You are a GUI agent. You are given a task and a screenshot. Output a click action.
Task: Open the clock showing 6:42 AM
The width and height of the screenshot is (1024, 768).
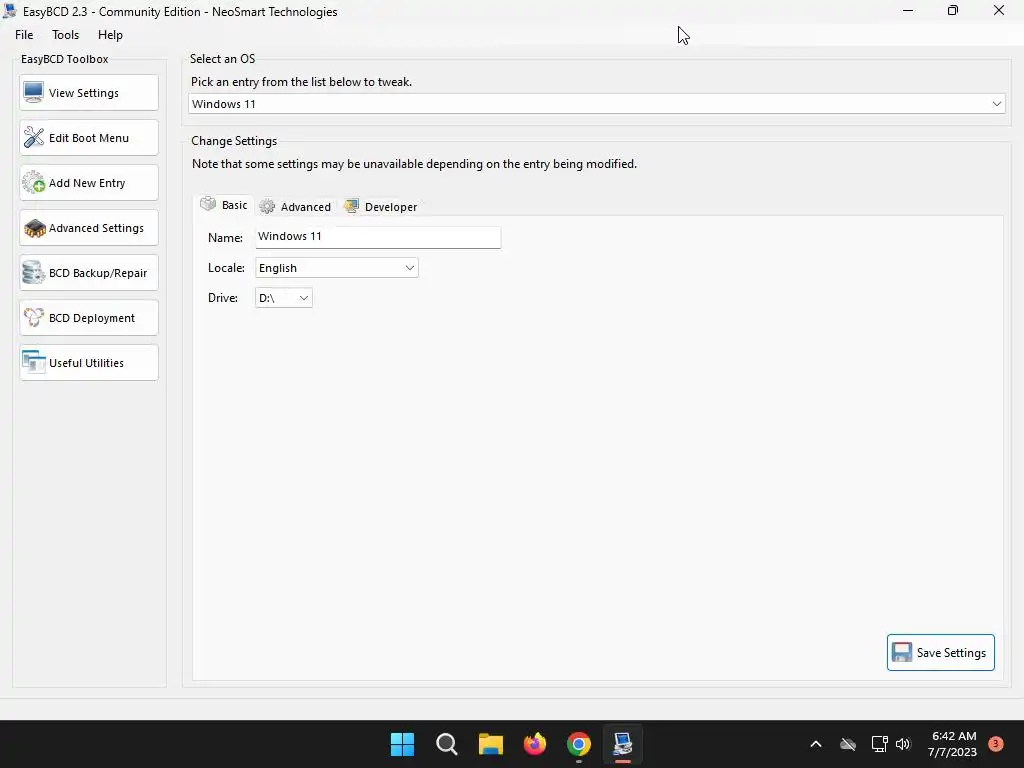click(952, 744)
